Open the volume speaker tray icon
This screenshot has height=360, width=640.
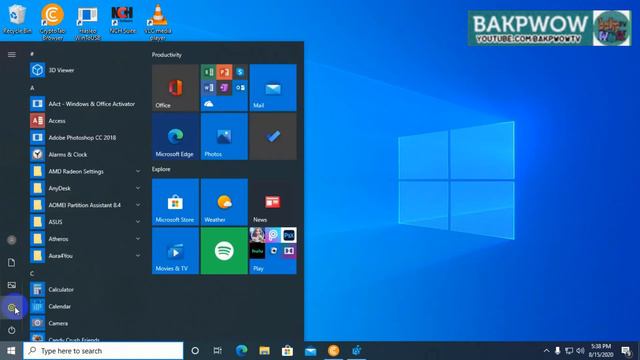(580, 351)
